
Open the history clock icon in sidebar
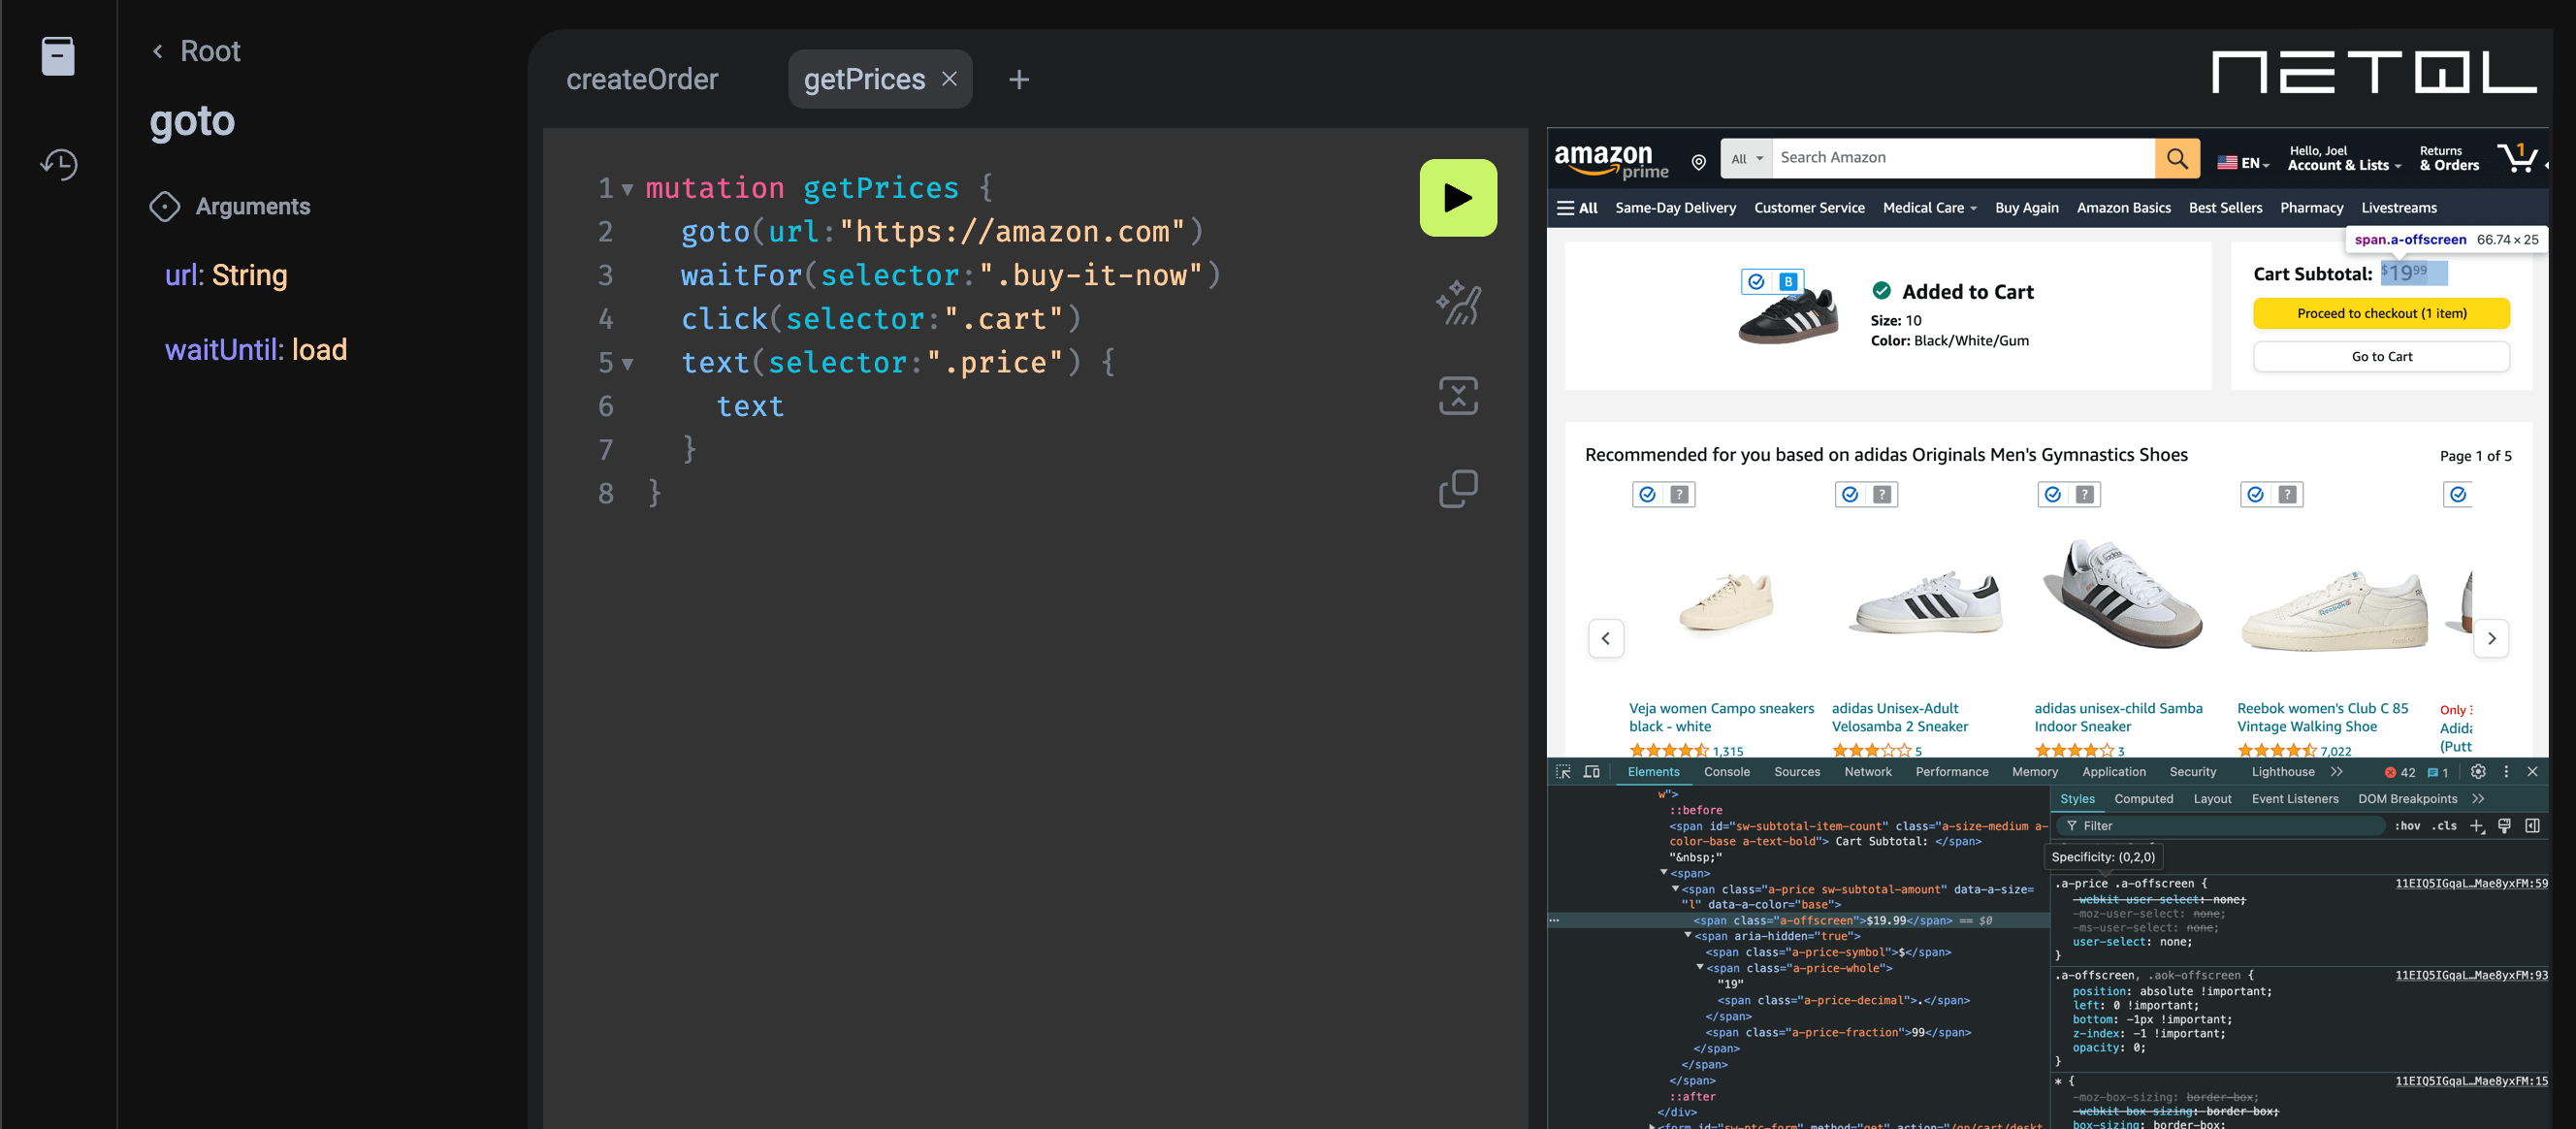[59, 164]
